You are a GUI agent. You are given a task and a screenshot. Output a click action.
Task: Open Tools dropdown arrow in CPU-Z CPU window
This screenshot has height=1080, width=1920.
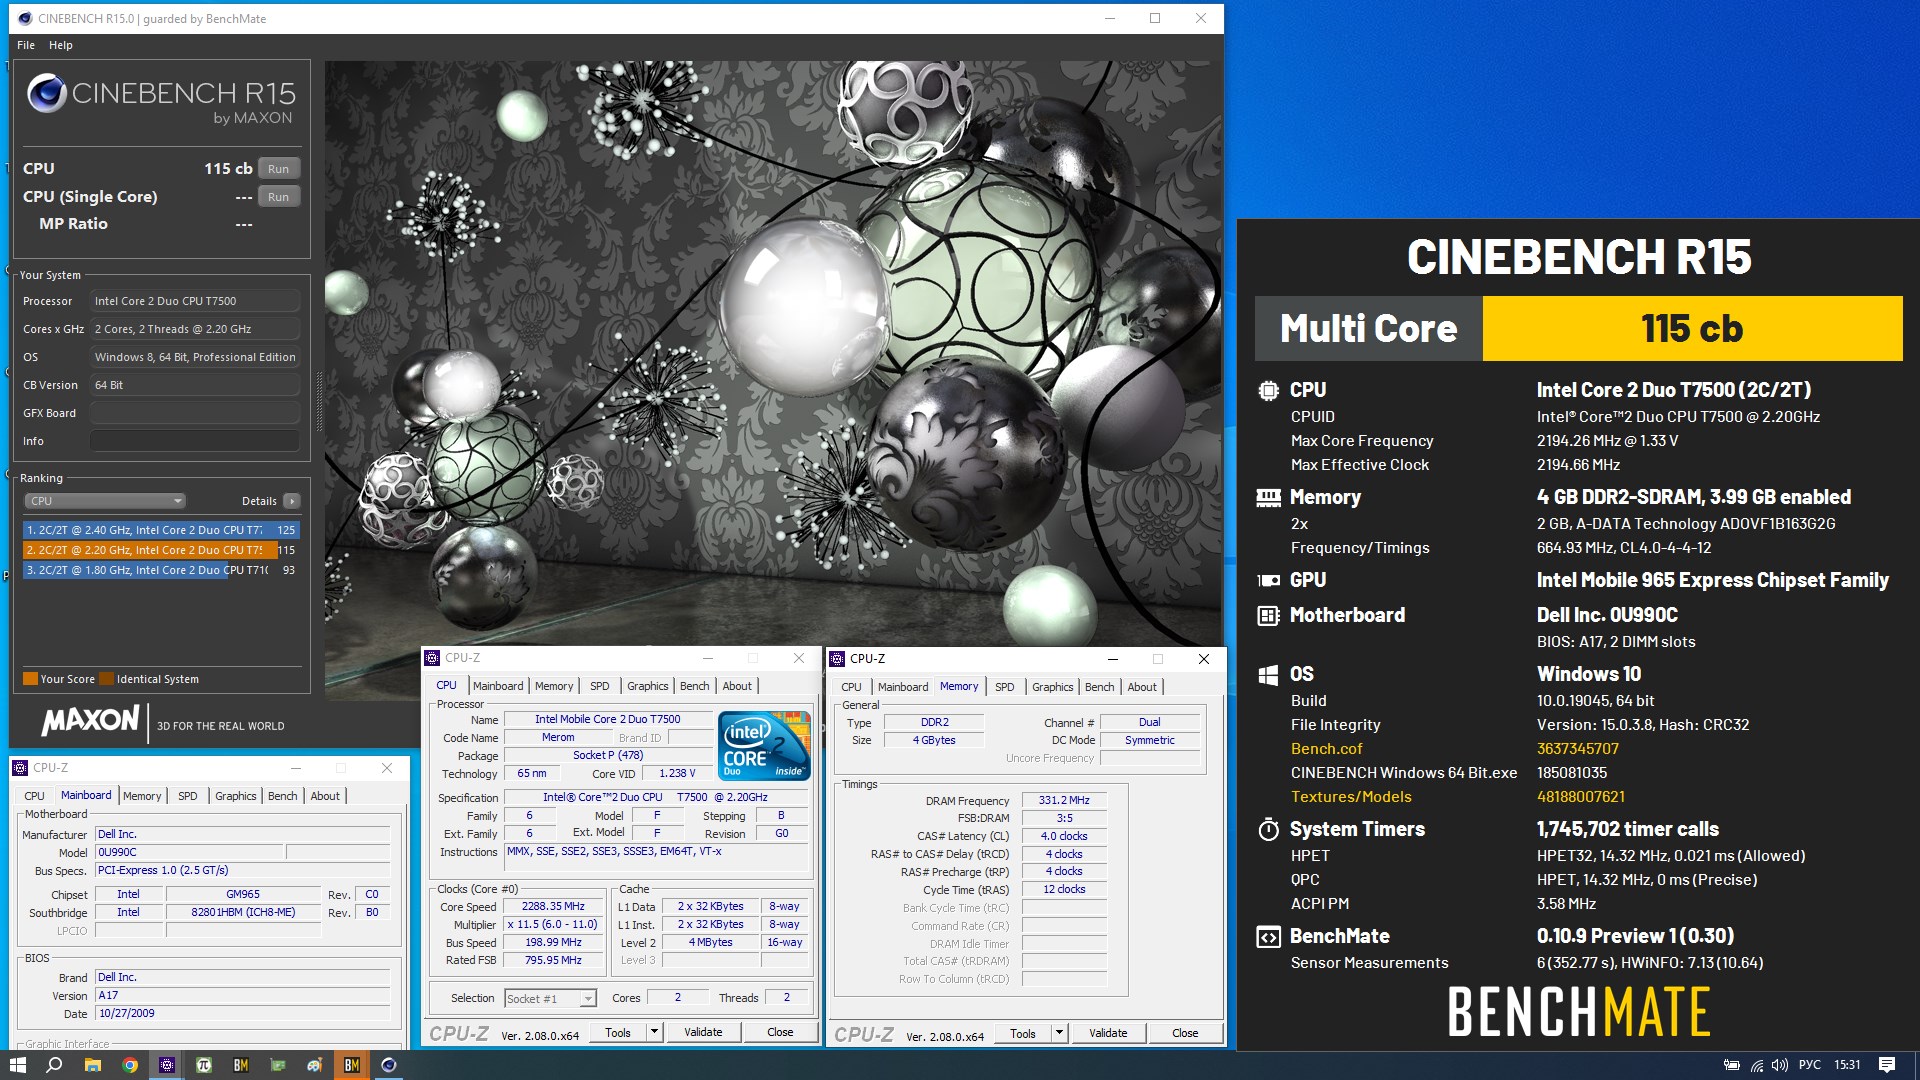pyautogui.click(x=654, y=1032)
